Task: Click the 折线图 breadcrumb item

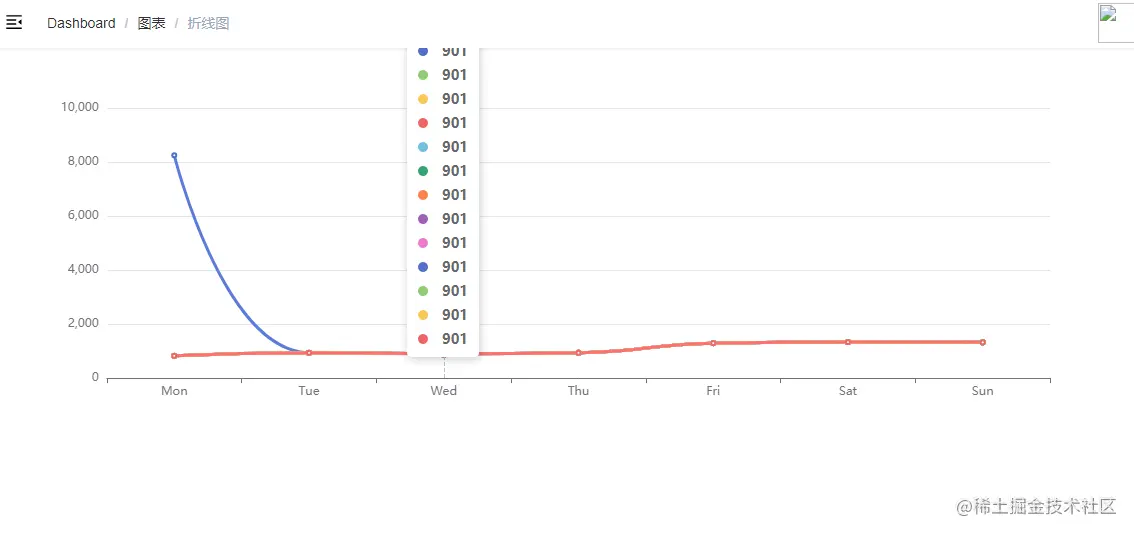Action: 208,23
